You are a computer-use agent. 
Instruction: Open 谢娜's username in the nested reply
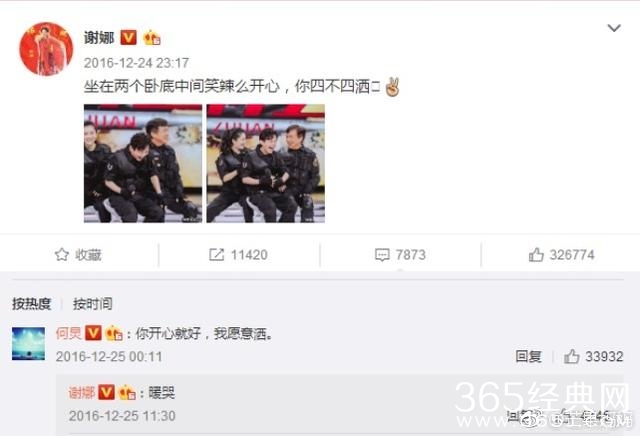82,393
